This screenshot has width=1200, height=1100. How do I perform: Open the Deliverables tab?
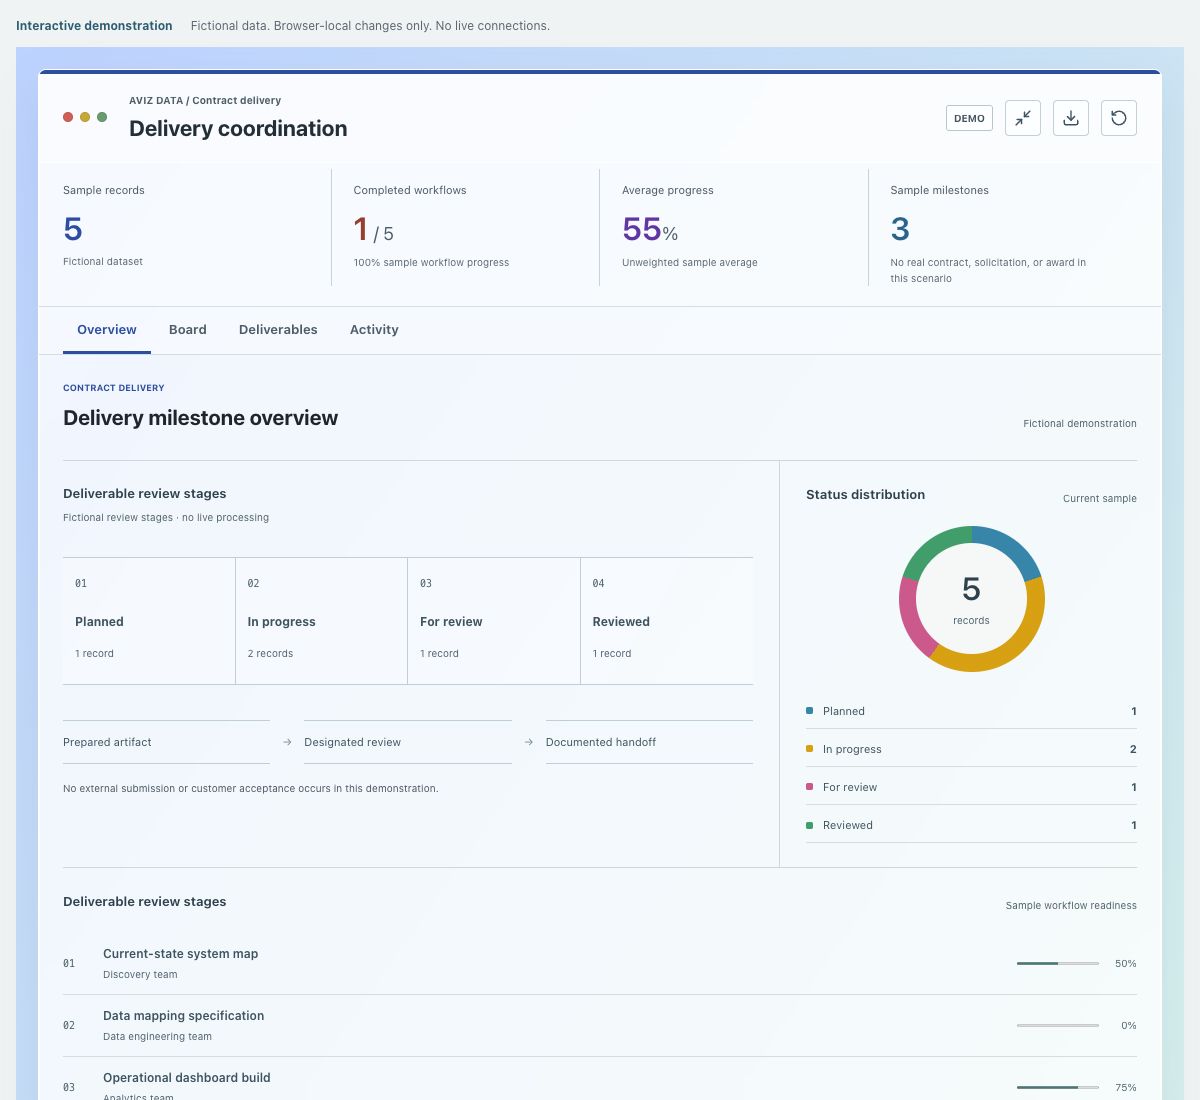pyautogui.click(x=278, y=330)
